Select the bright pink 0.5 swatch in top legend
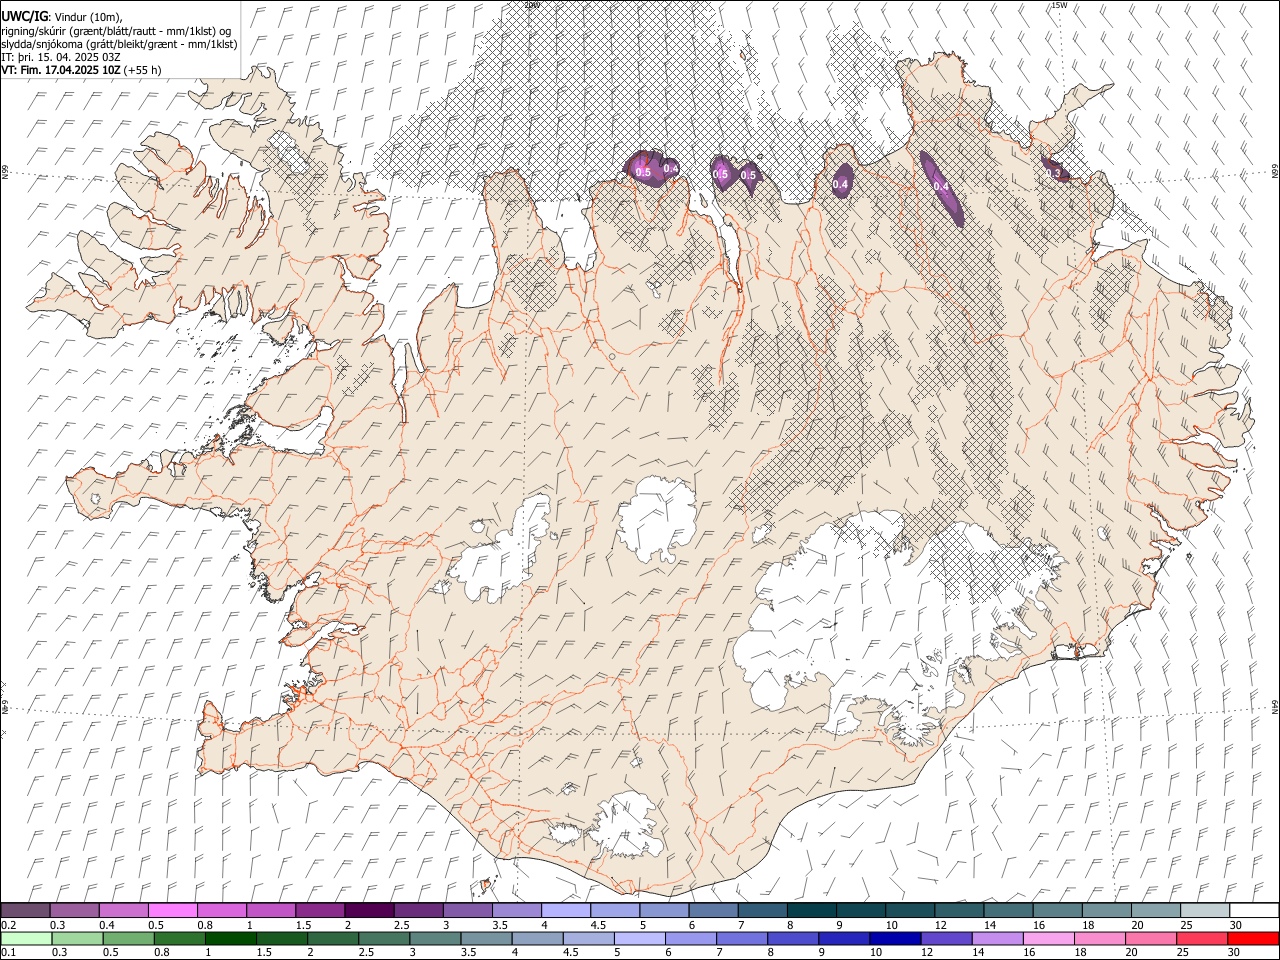Image resolution: width=1280 pixels, height=960 pixels. tap(172, 911)
